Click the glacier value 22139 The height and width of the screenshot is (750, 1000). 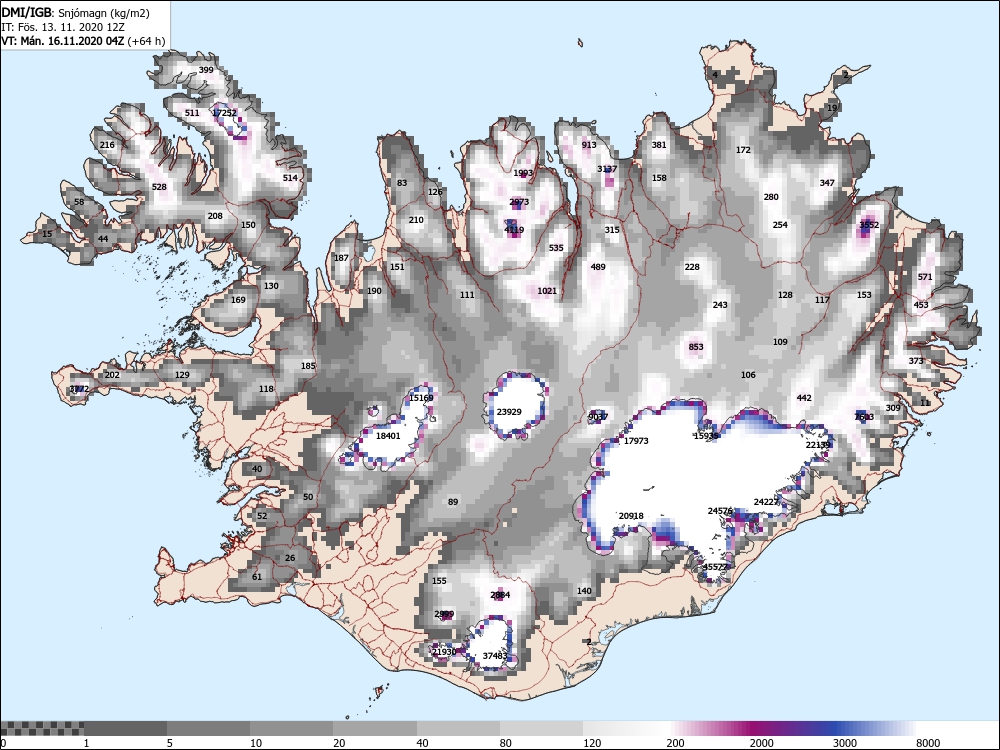click(818, 445)
